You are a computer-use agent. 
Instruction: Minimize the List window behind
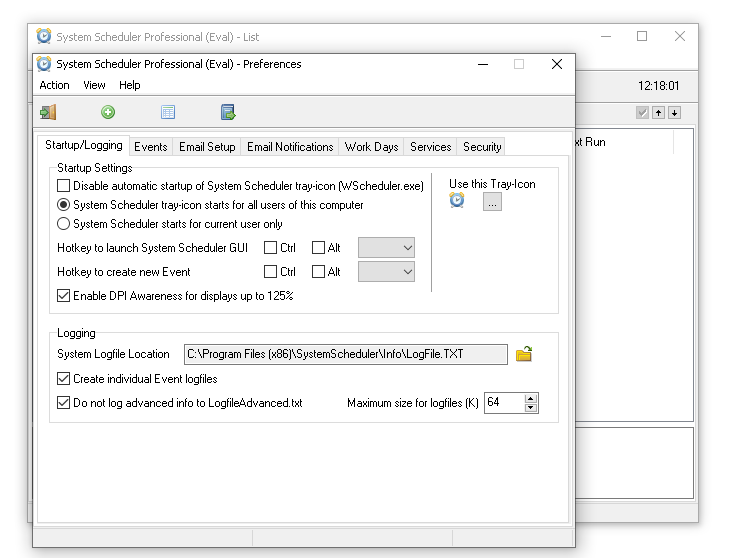(x=606, y=36)
